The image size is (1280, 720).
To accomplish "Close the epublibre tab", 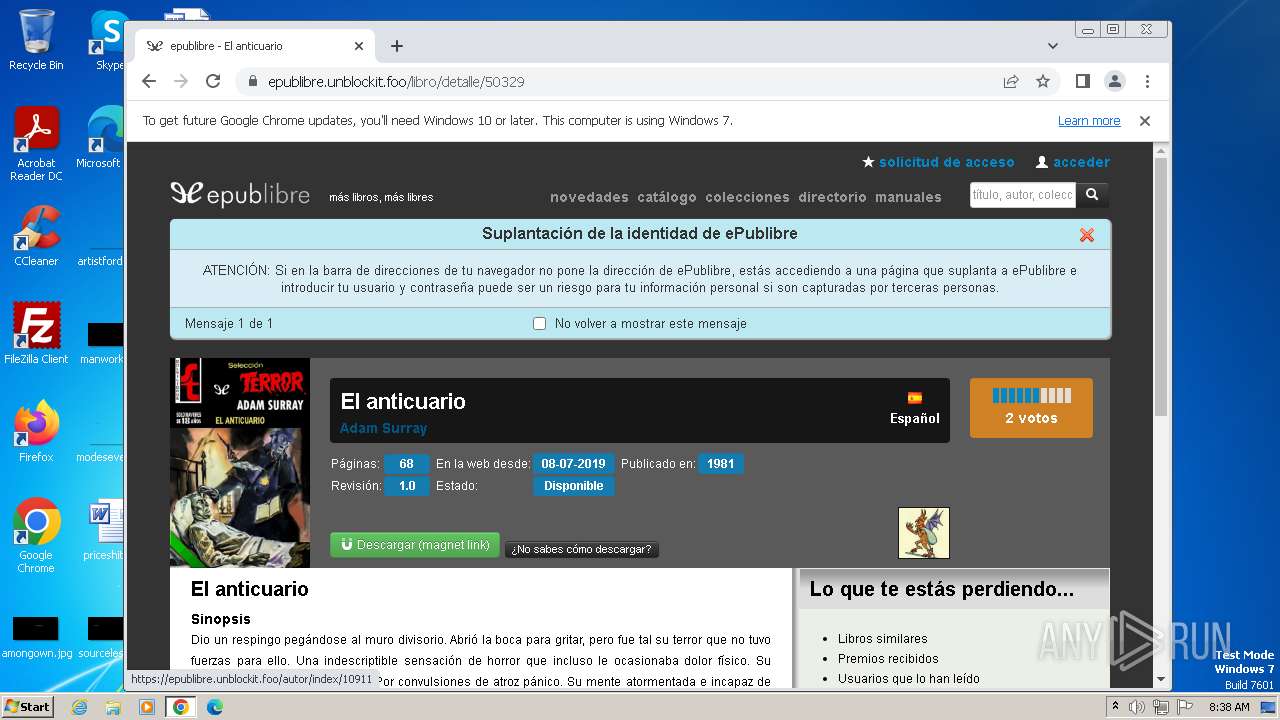I will click(x=359, y=46).
